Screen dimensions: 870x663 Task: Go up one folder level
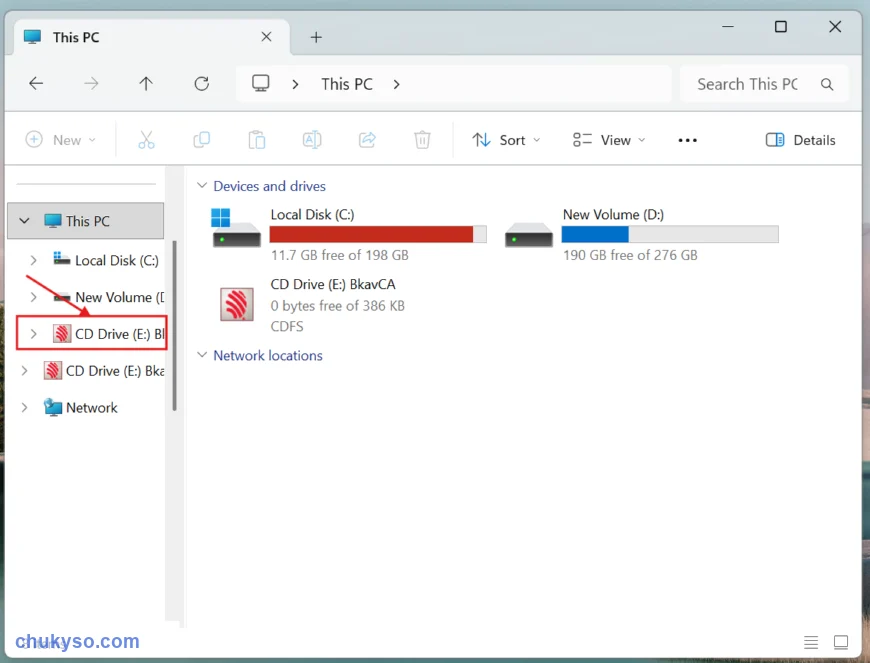point(146,84)
